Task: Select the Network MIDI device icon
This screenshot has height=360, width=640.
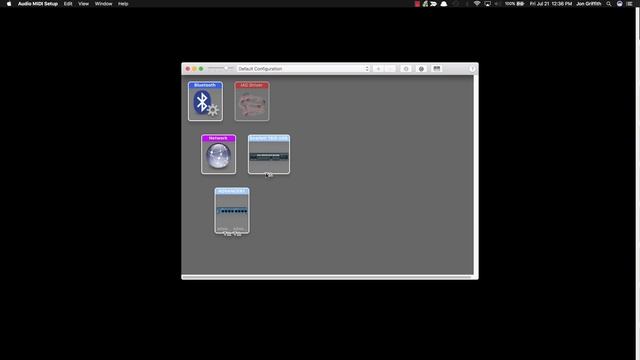Action: point(218,154)
